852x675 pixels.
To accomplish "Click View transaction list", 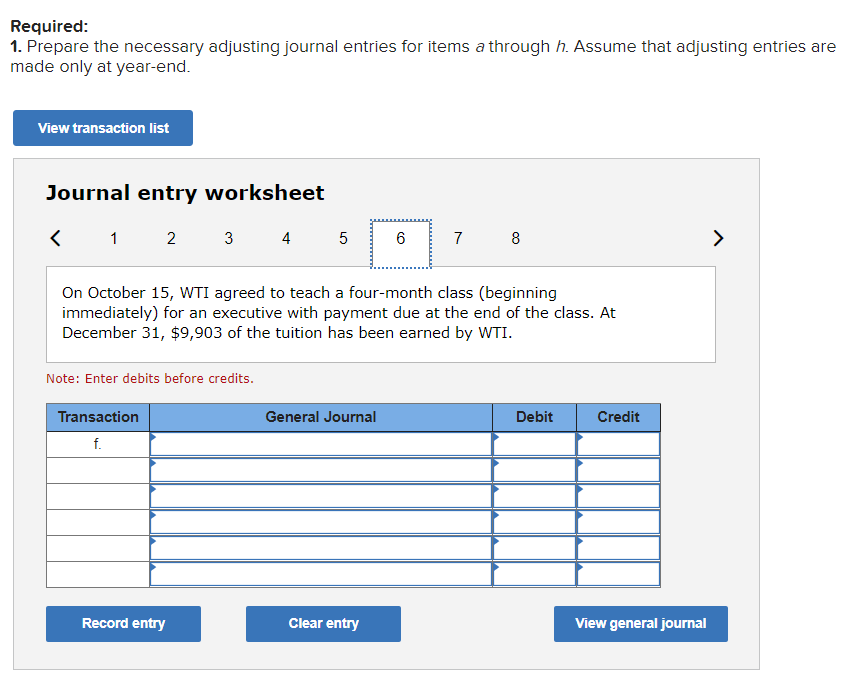I will click(x=102, y=127).
